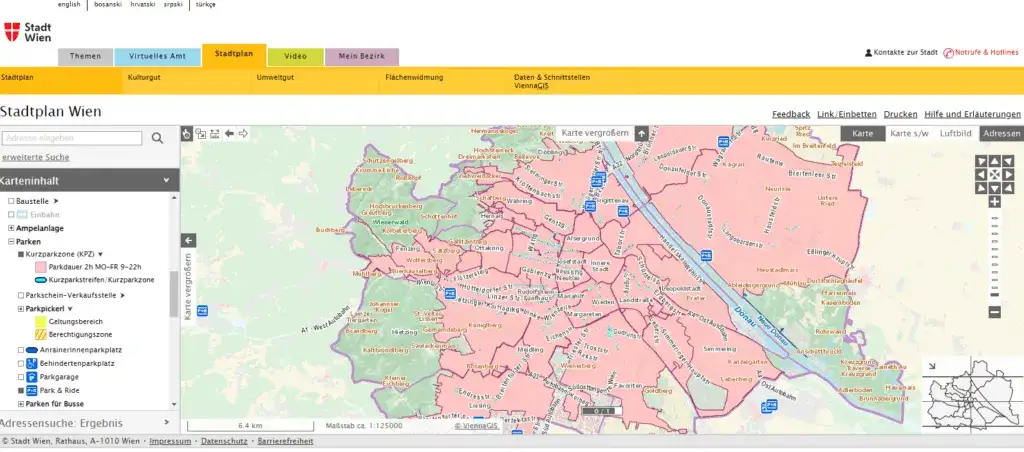Select the zoom rectangle tool
1024x452 pixels.
coord(200,134)
